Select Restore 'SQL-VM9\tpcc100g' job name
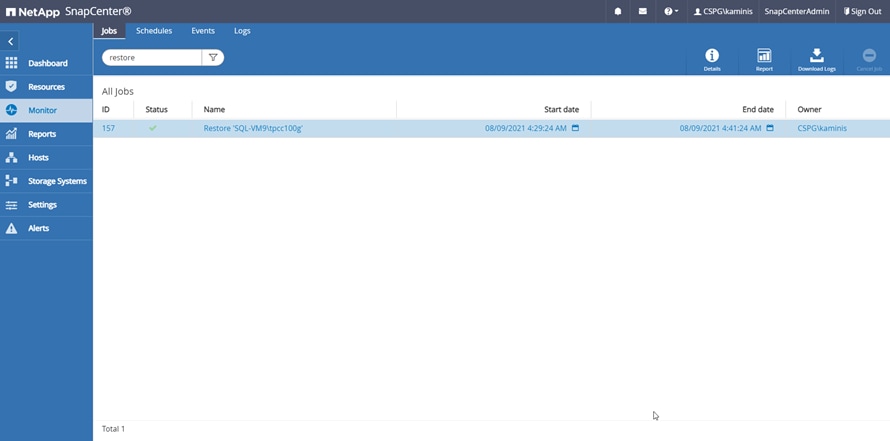 pos(253,128)
